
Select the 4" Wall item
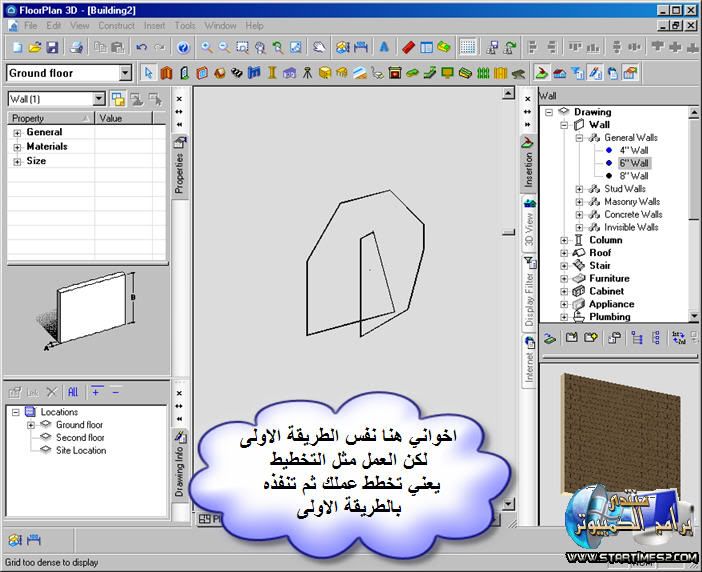(634, 150)
